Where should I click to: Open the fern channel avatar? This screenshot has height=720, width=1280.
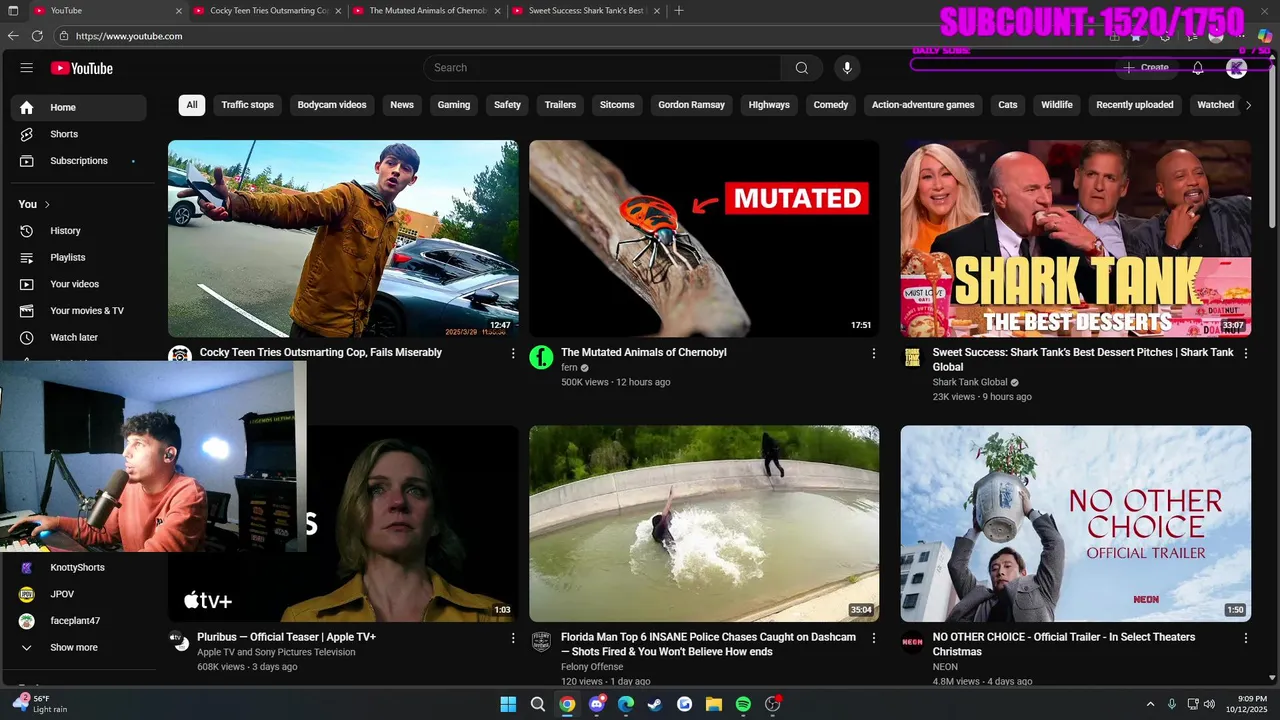541,357
